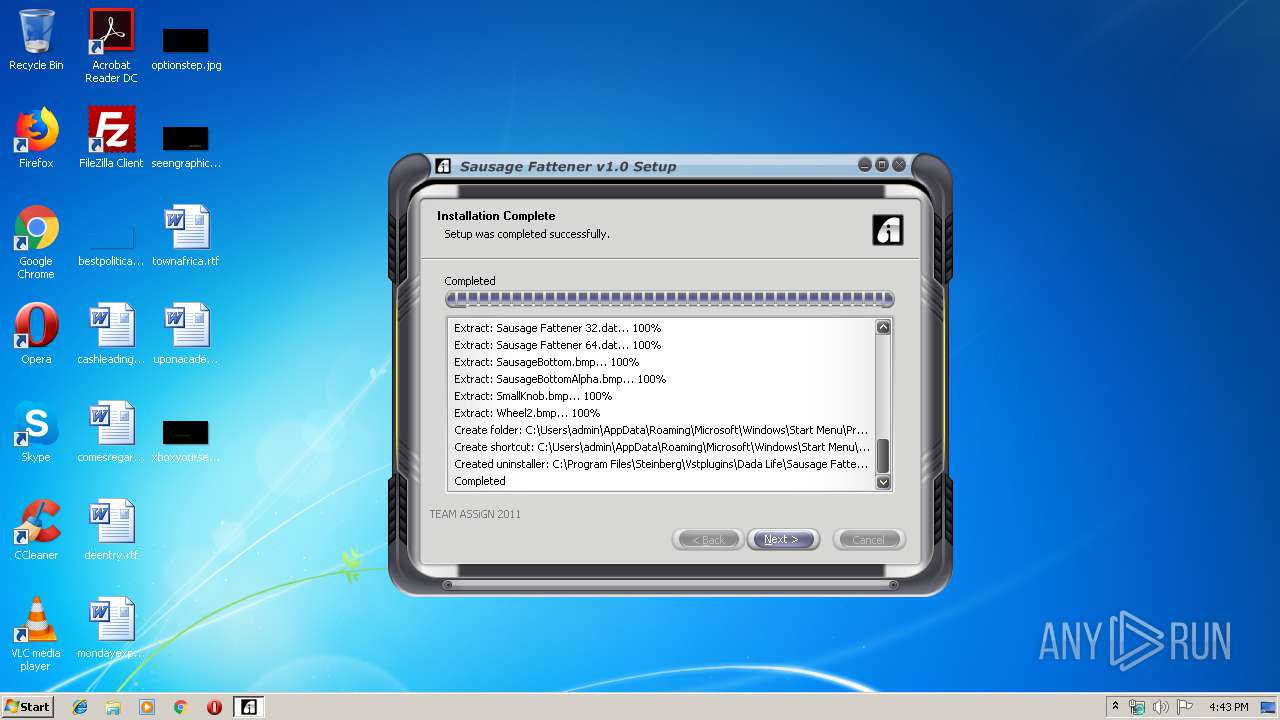Select log line 'Extract: SmallKnob.bmp... 100%'
Screen dimensions: 1280x720
click(x=533, y=396)
